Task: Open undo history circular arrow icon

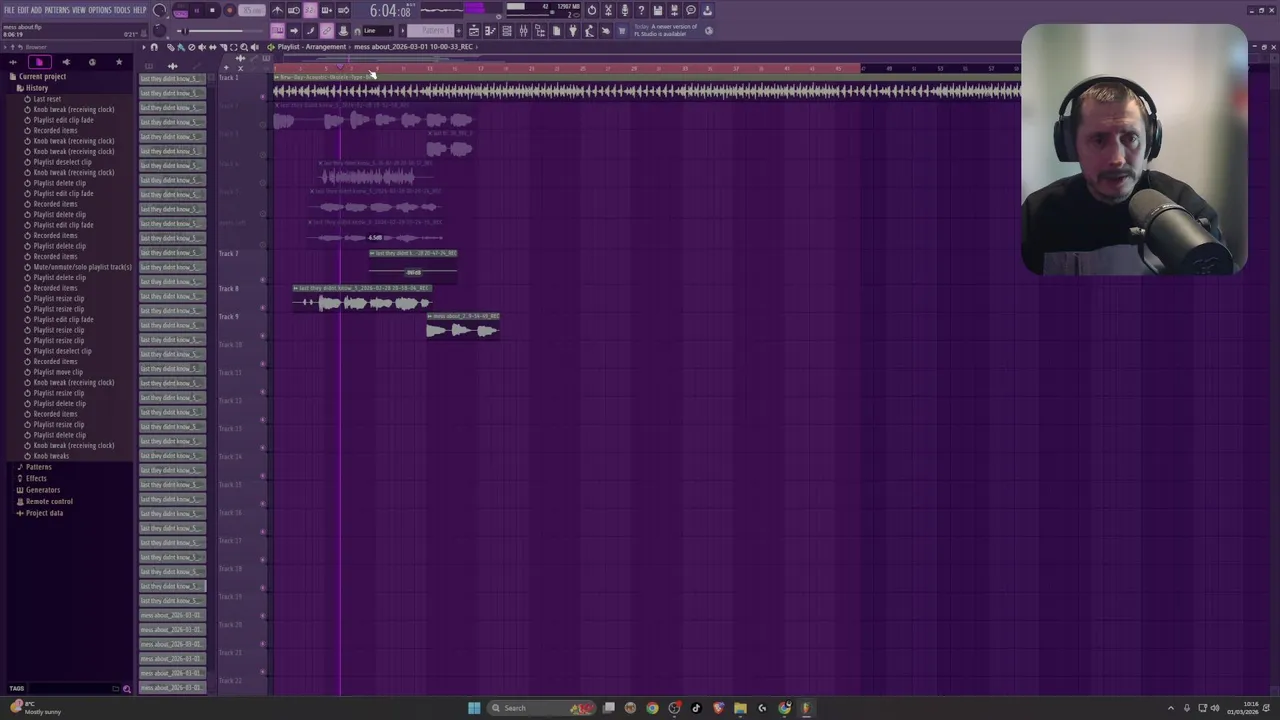Action: [x=592, y=10]
